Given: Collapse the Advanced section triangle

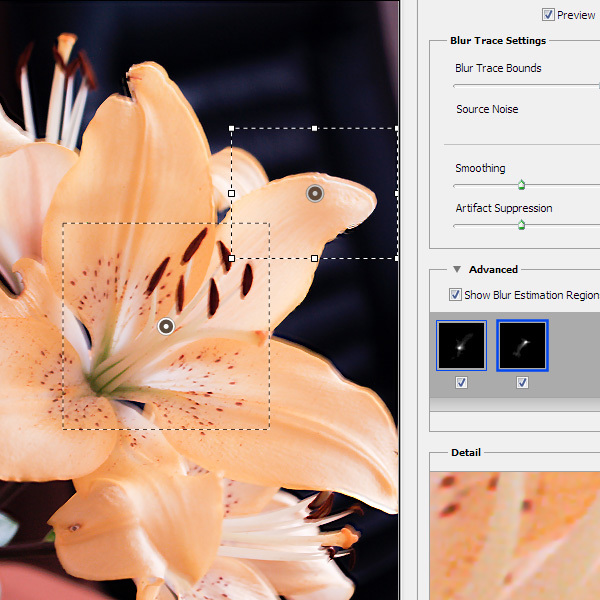Looking at the screenshot, I should [457, 269].
